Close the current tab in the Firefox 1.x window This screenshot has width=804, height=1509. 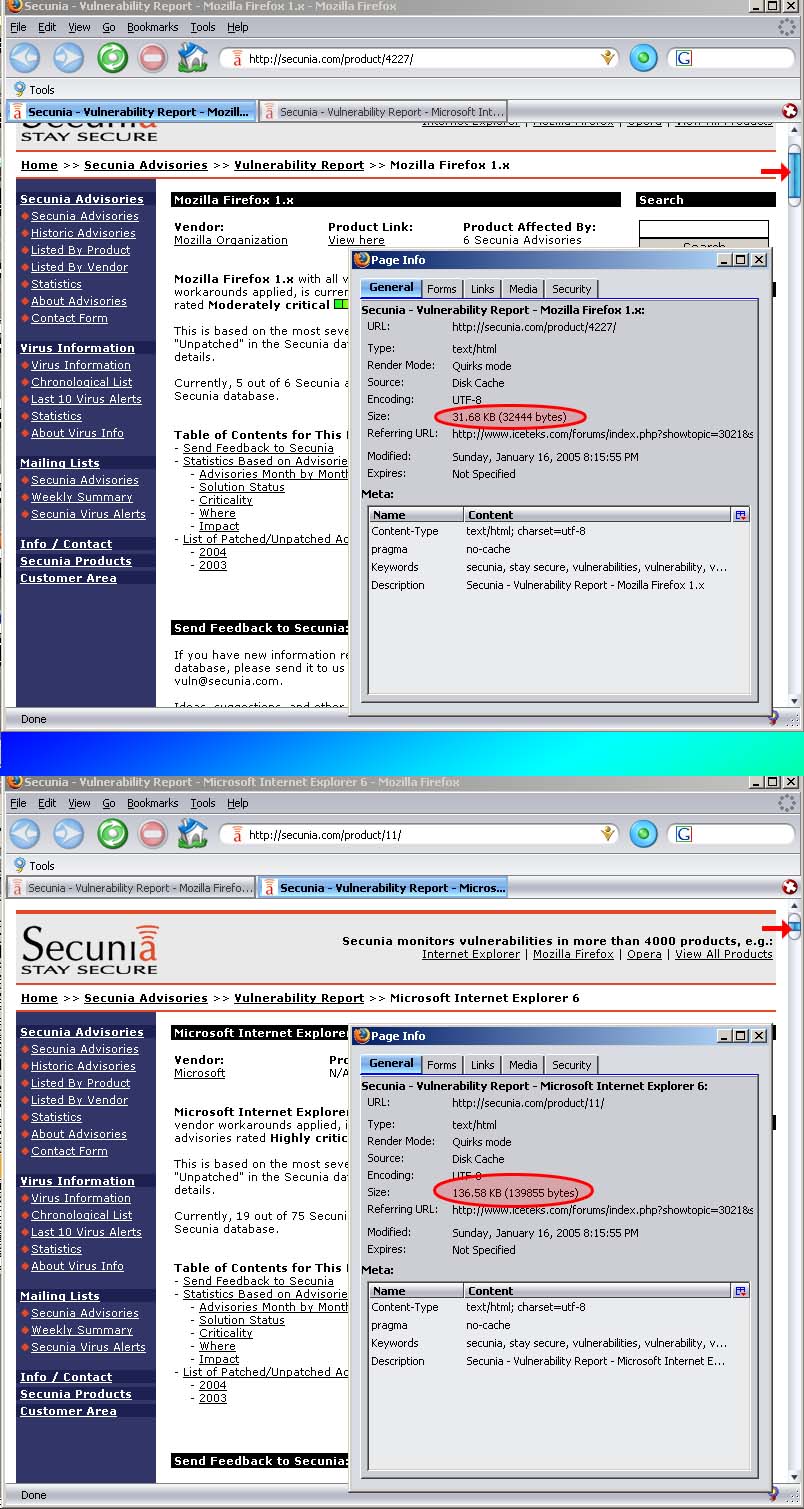(x=790, y=111)
